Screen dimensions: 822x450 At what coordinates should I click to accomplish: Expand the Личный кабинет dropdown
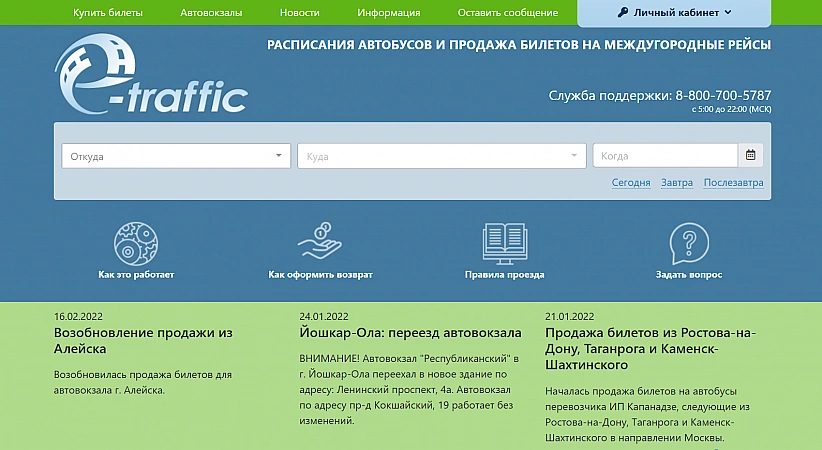[x=727, y=13]
